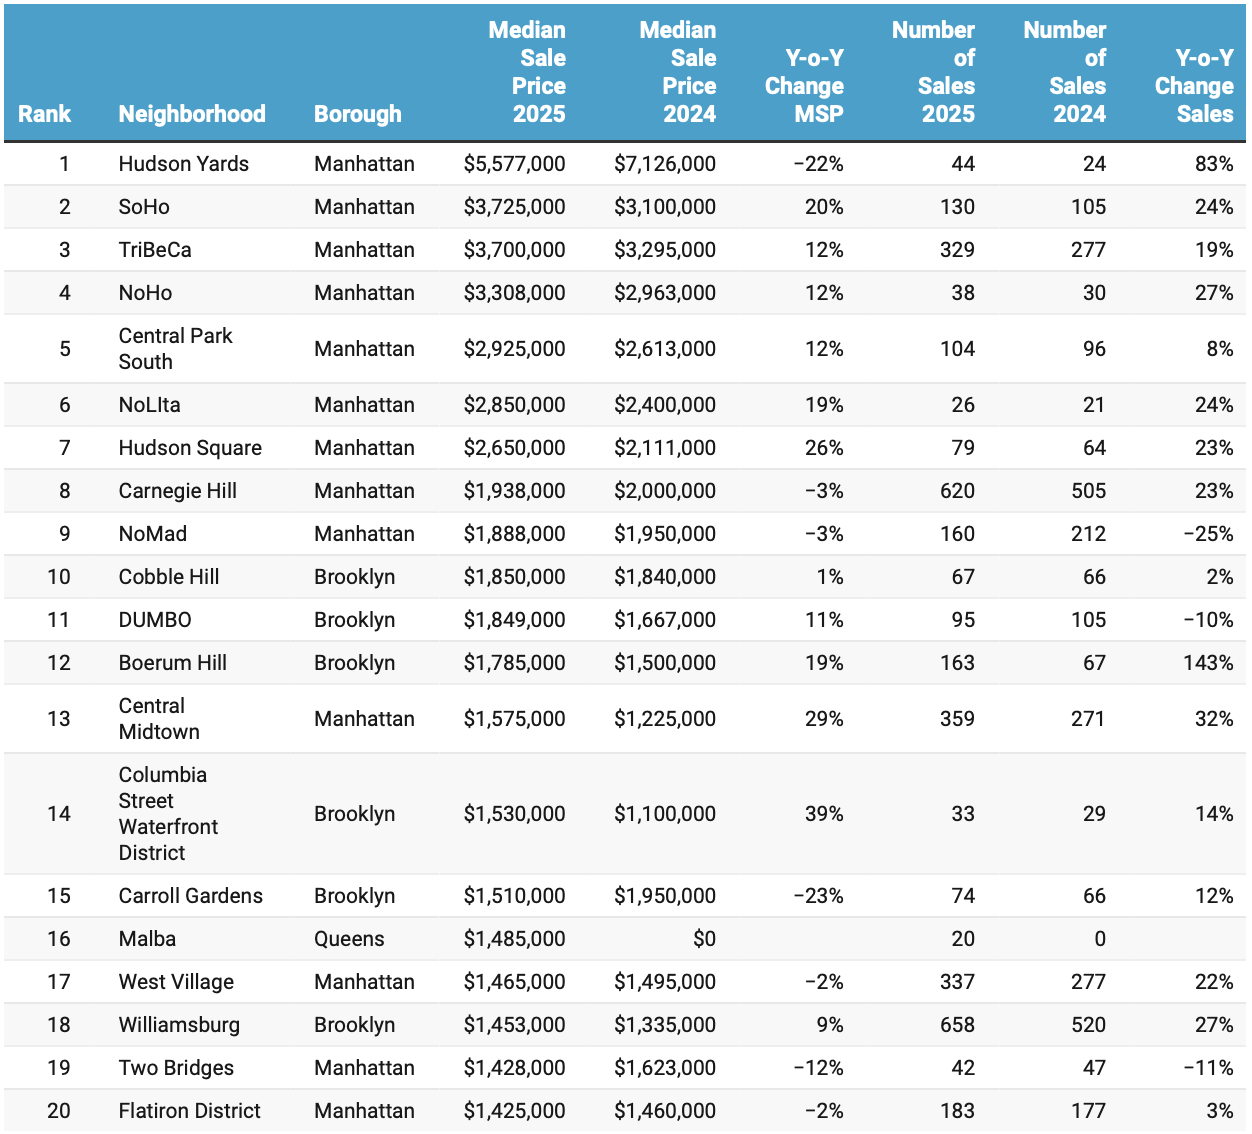The height and width of the screenshot is (1134, 1252).
Task: Sort by the Neighborhood column header
Action: click(x=192, y=114)
